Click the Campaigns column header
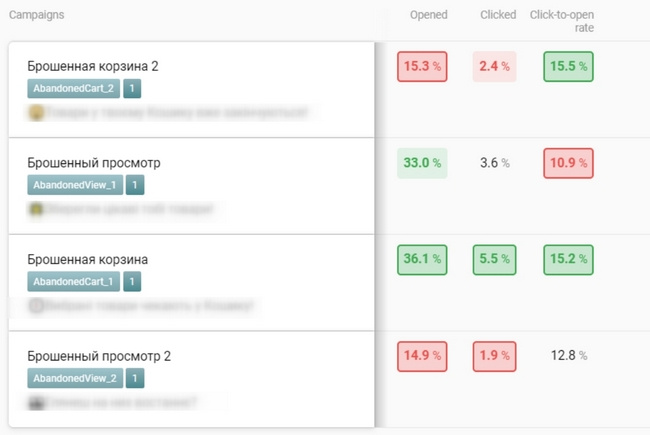This screenshot has height=435, width=650. point(36,15)
